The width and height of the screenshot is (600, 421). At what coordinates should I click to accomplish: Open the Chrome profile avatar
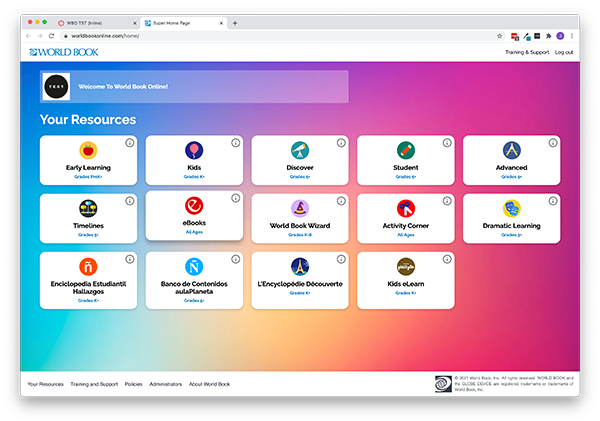point(560,36)
